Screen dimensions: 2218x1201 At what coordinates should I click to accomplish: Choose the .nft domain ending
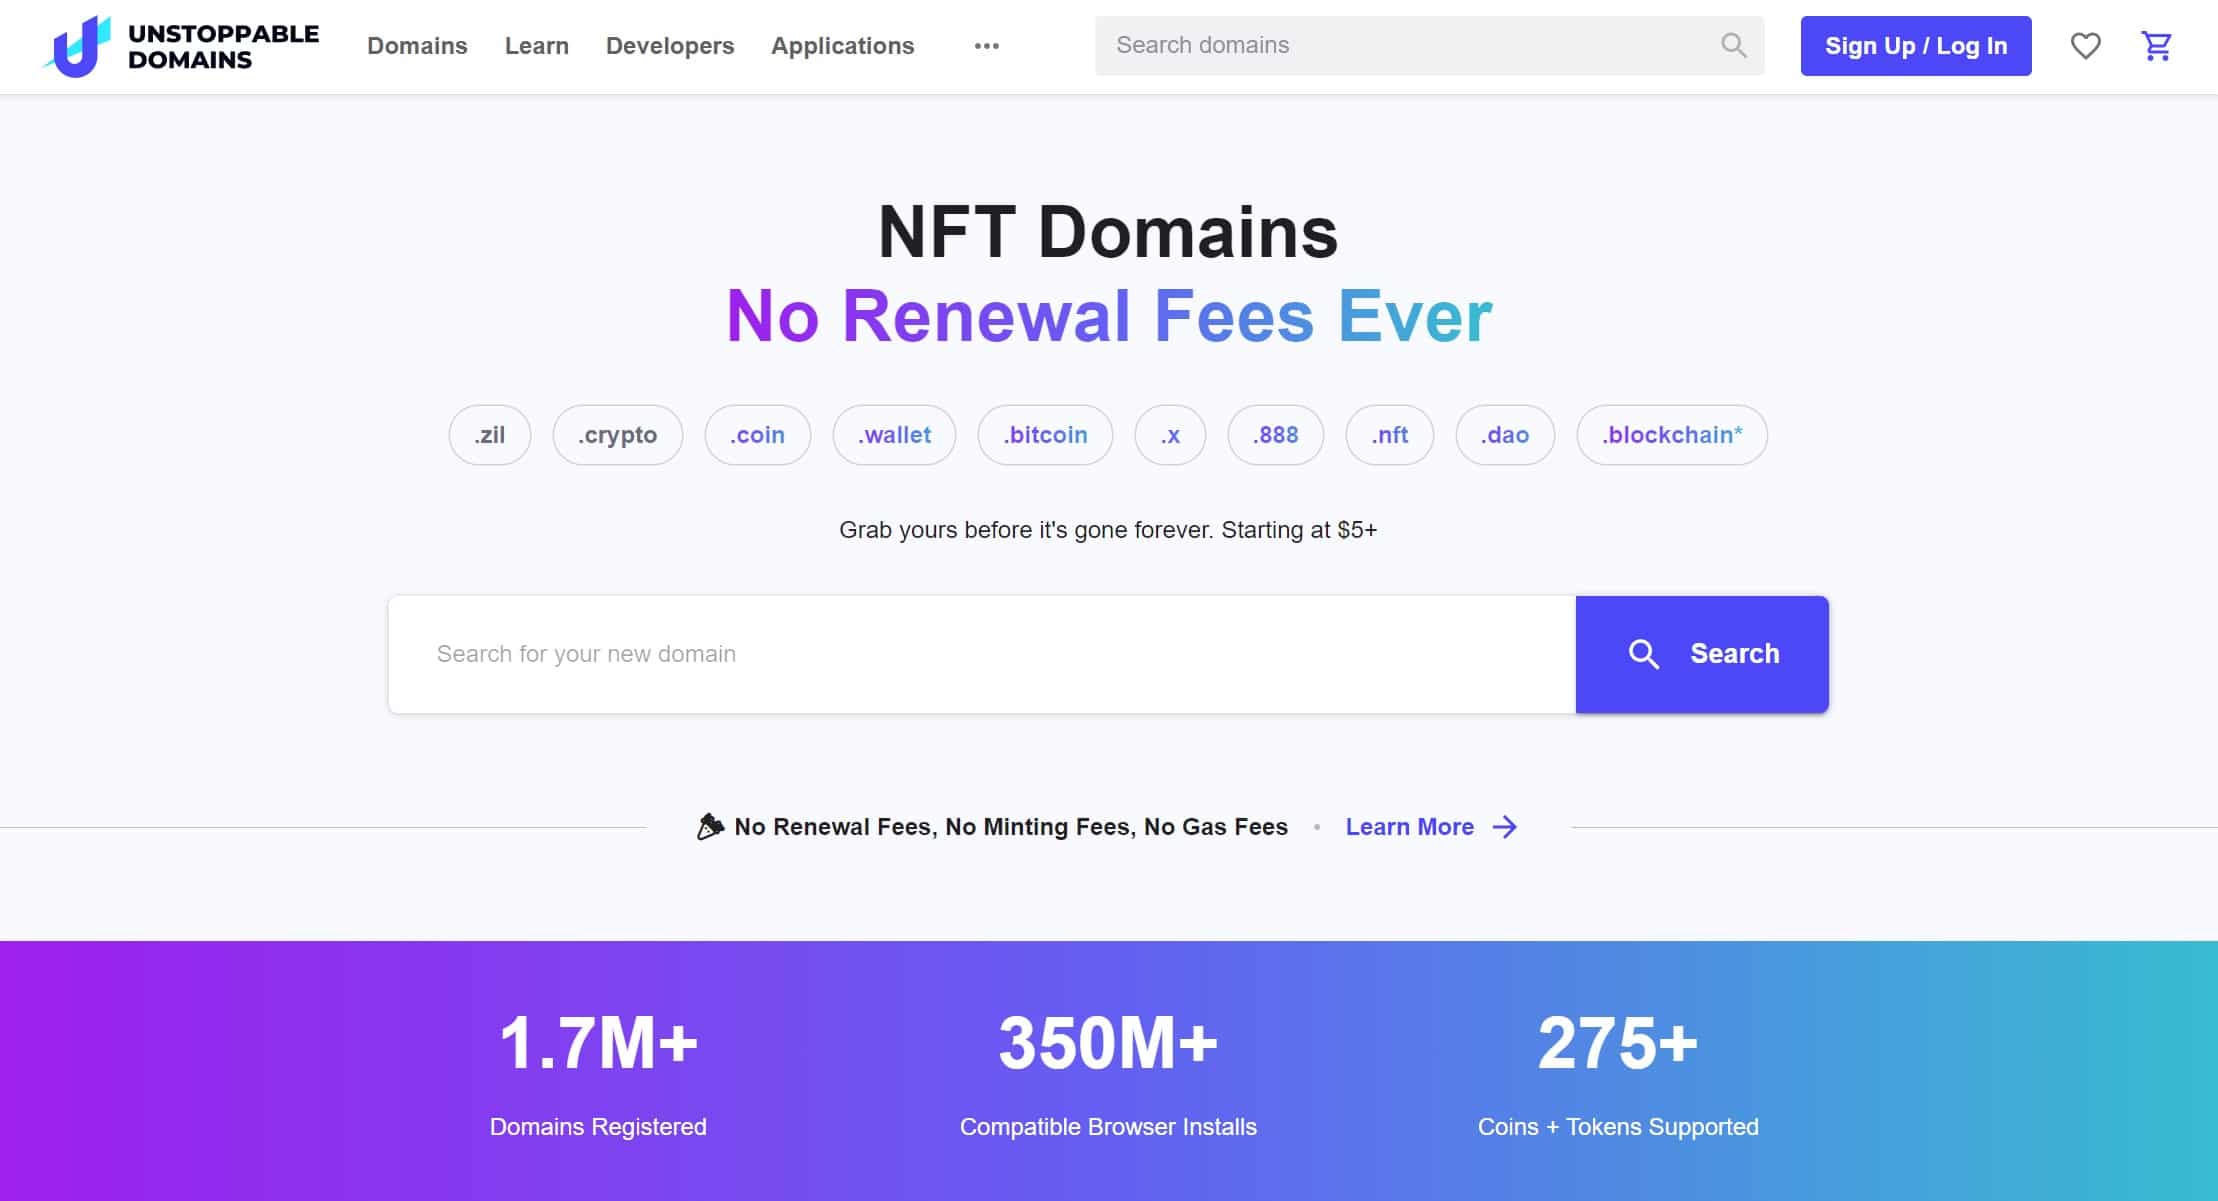click(x=1389, y=435)
